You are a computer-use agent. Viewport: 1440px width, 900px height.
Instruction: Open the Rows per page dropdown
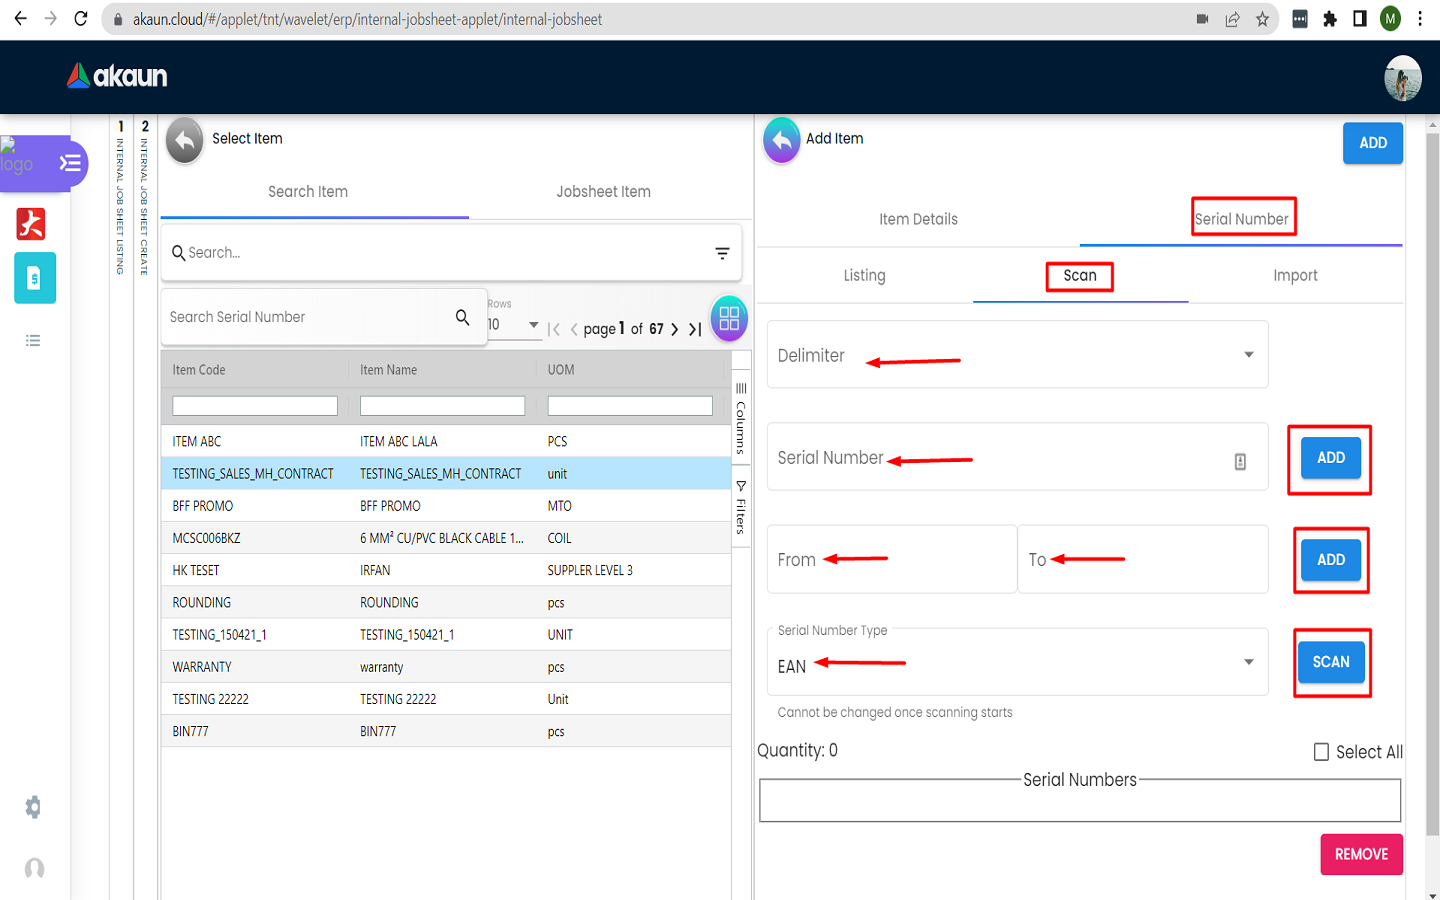click(533, 325)
